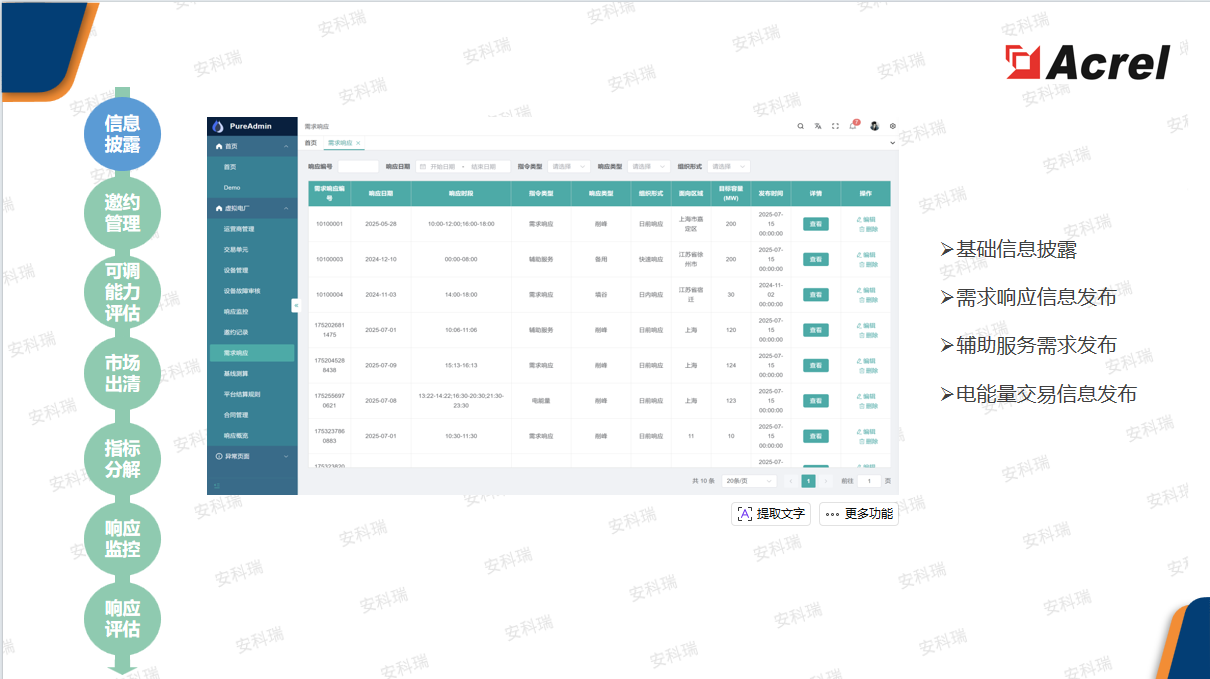Toggle fullscreen mode icon in header

tap(836, 126)
